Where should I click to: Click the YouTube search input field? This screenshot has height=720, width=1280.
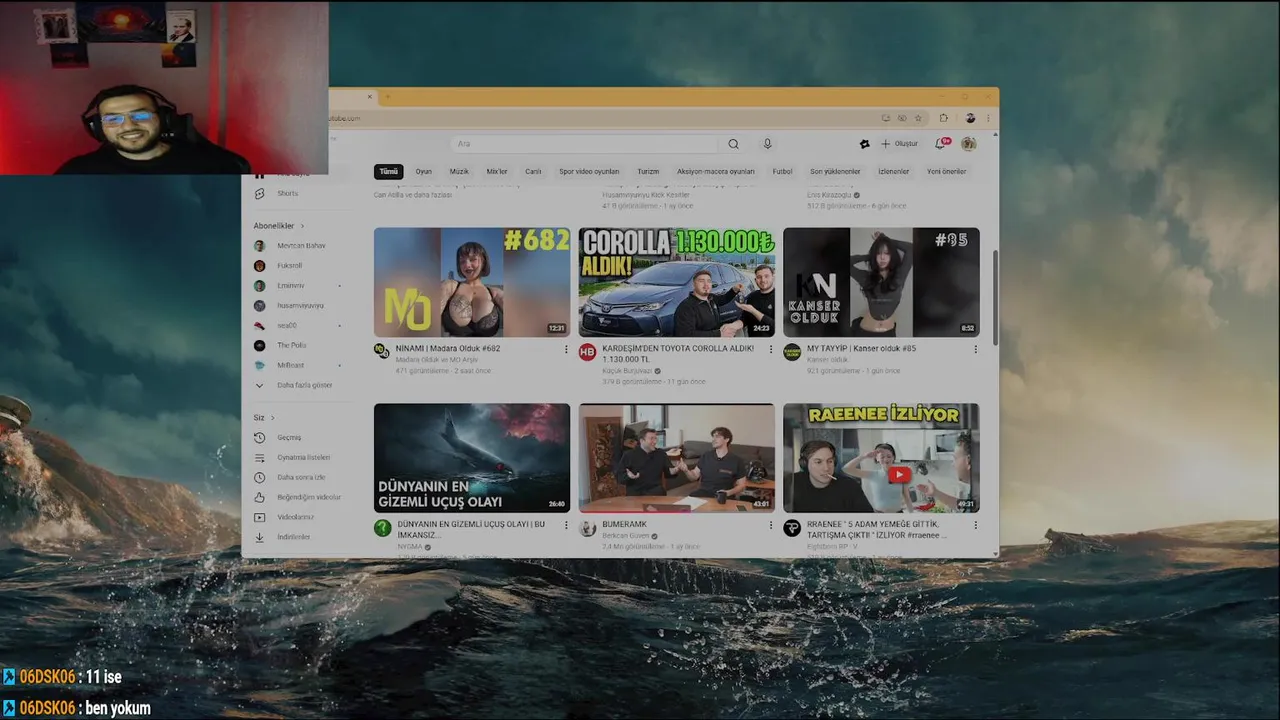[584, 144]
